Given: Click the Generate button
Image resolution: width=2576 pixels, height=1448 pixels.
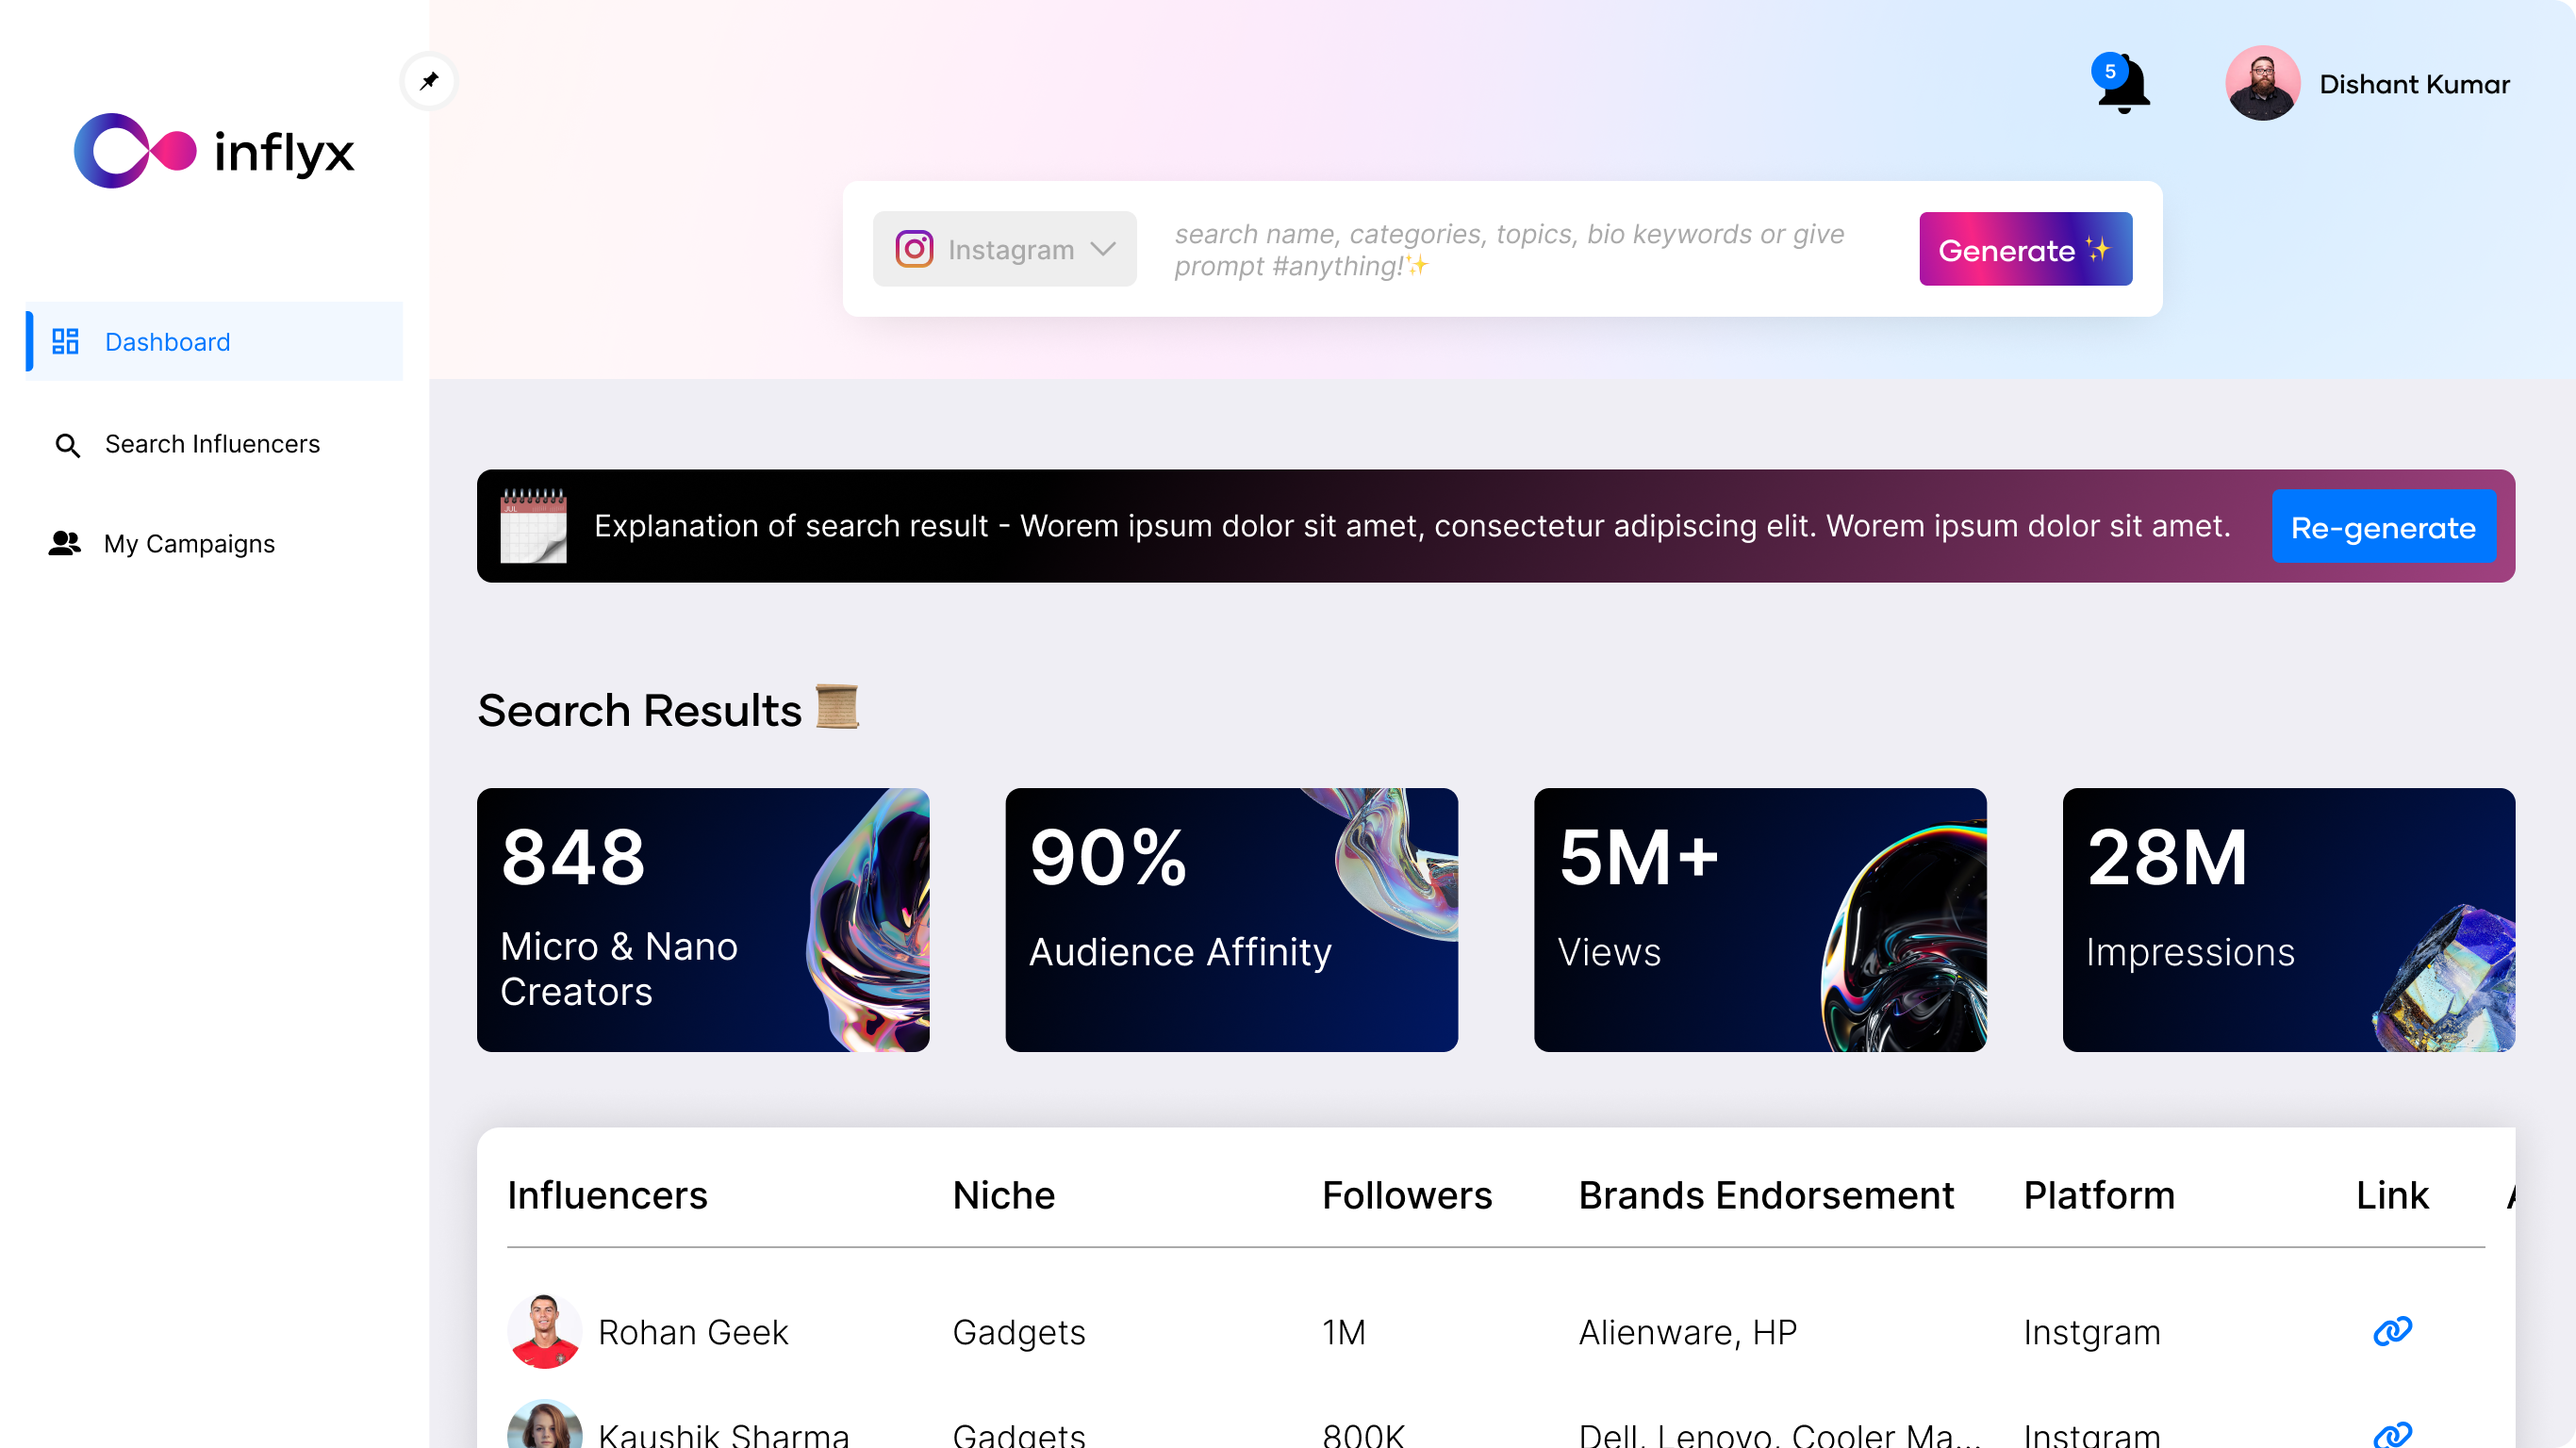Looking at the screenshot, I should click(2025, 249).
